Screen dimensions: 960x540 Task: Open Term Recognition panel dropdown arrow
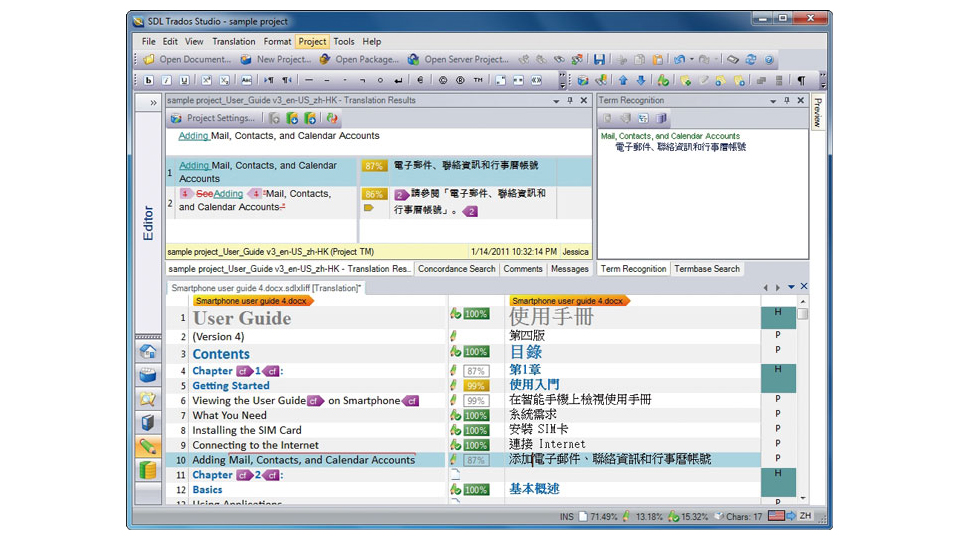pyautogui.click(x=773, y=101)
